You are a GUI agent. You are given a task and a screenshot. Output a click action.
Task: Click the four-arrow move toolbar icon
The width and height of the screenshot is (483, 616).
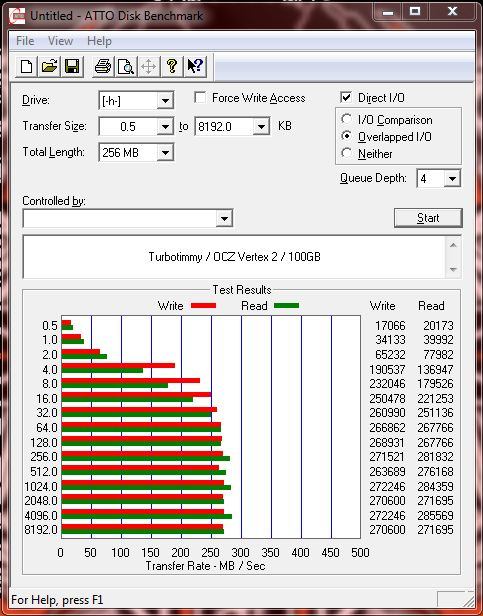click(149, 66)
